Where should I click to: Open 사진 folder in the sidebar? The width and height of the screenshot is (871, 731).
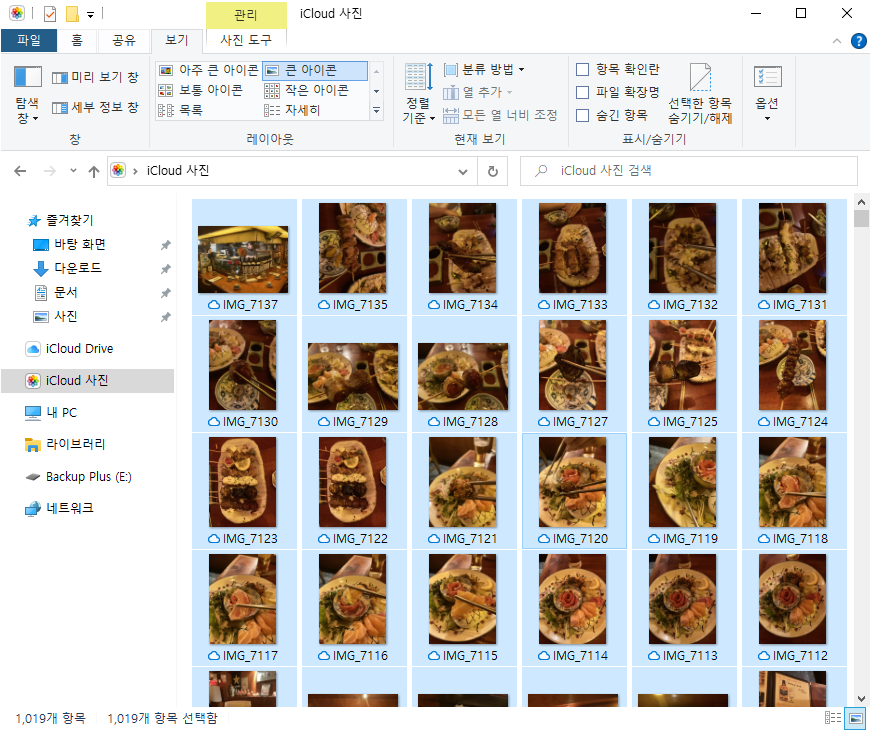click(x=65, y=317)
